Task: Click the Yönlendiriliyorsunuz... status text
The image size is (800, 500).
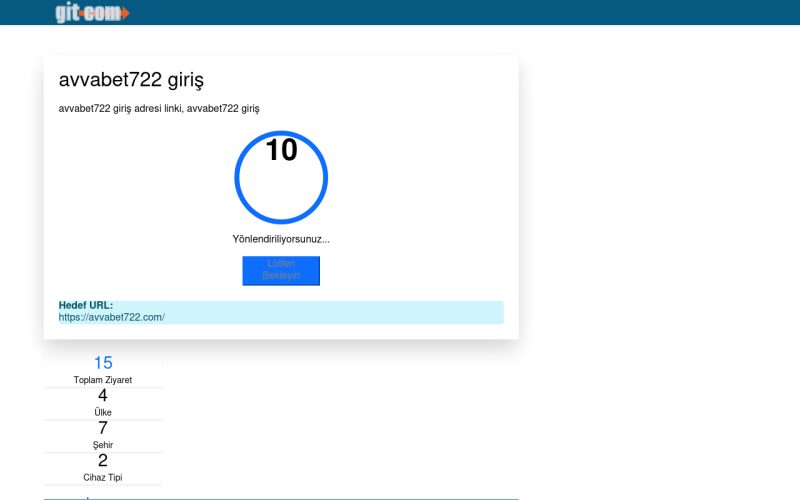Action: point(281,239)
